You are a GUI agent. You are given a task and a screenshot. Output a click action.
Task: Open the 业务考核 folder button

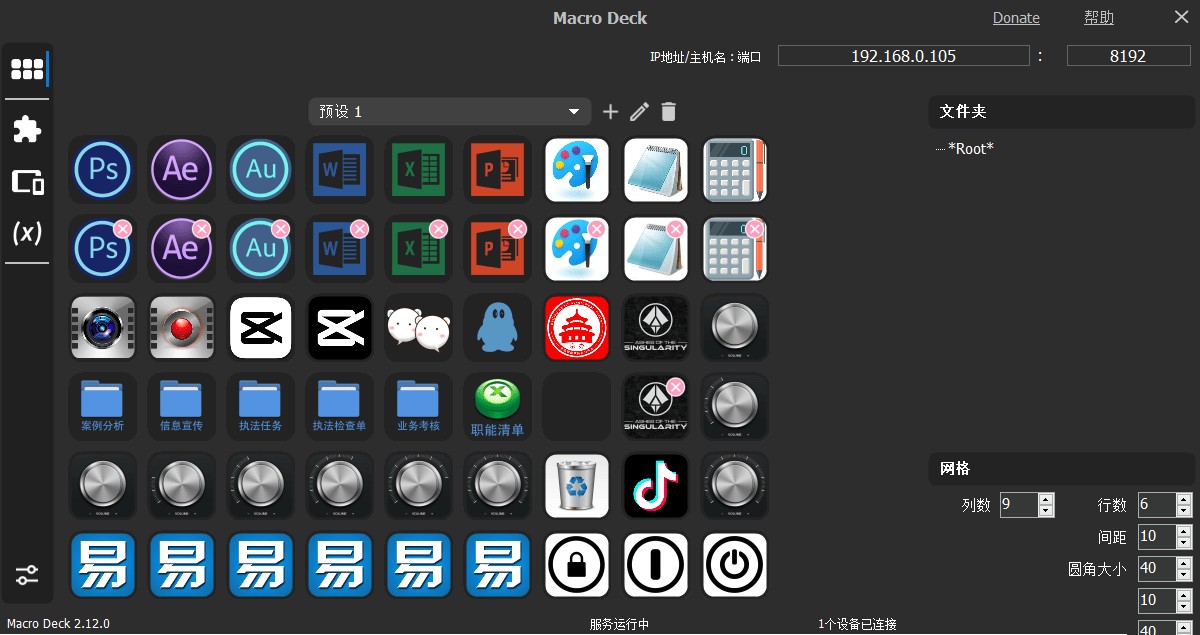coord(418,406)
